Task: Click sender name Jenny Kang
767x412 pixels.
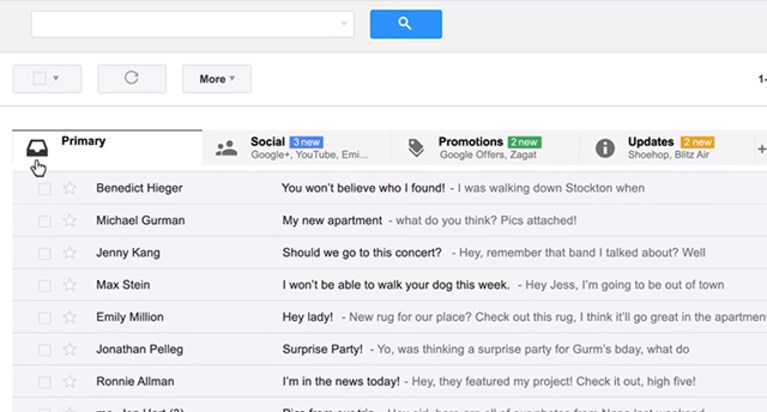Action: click(128, 252)
